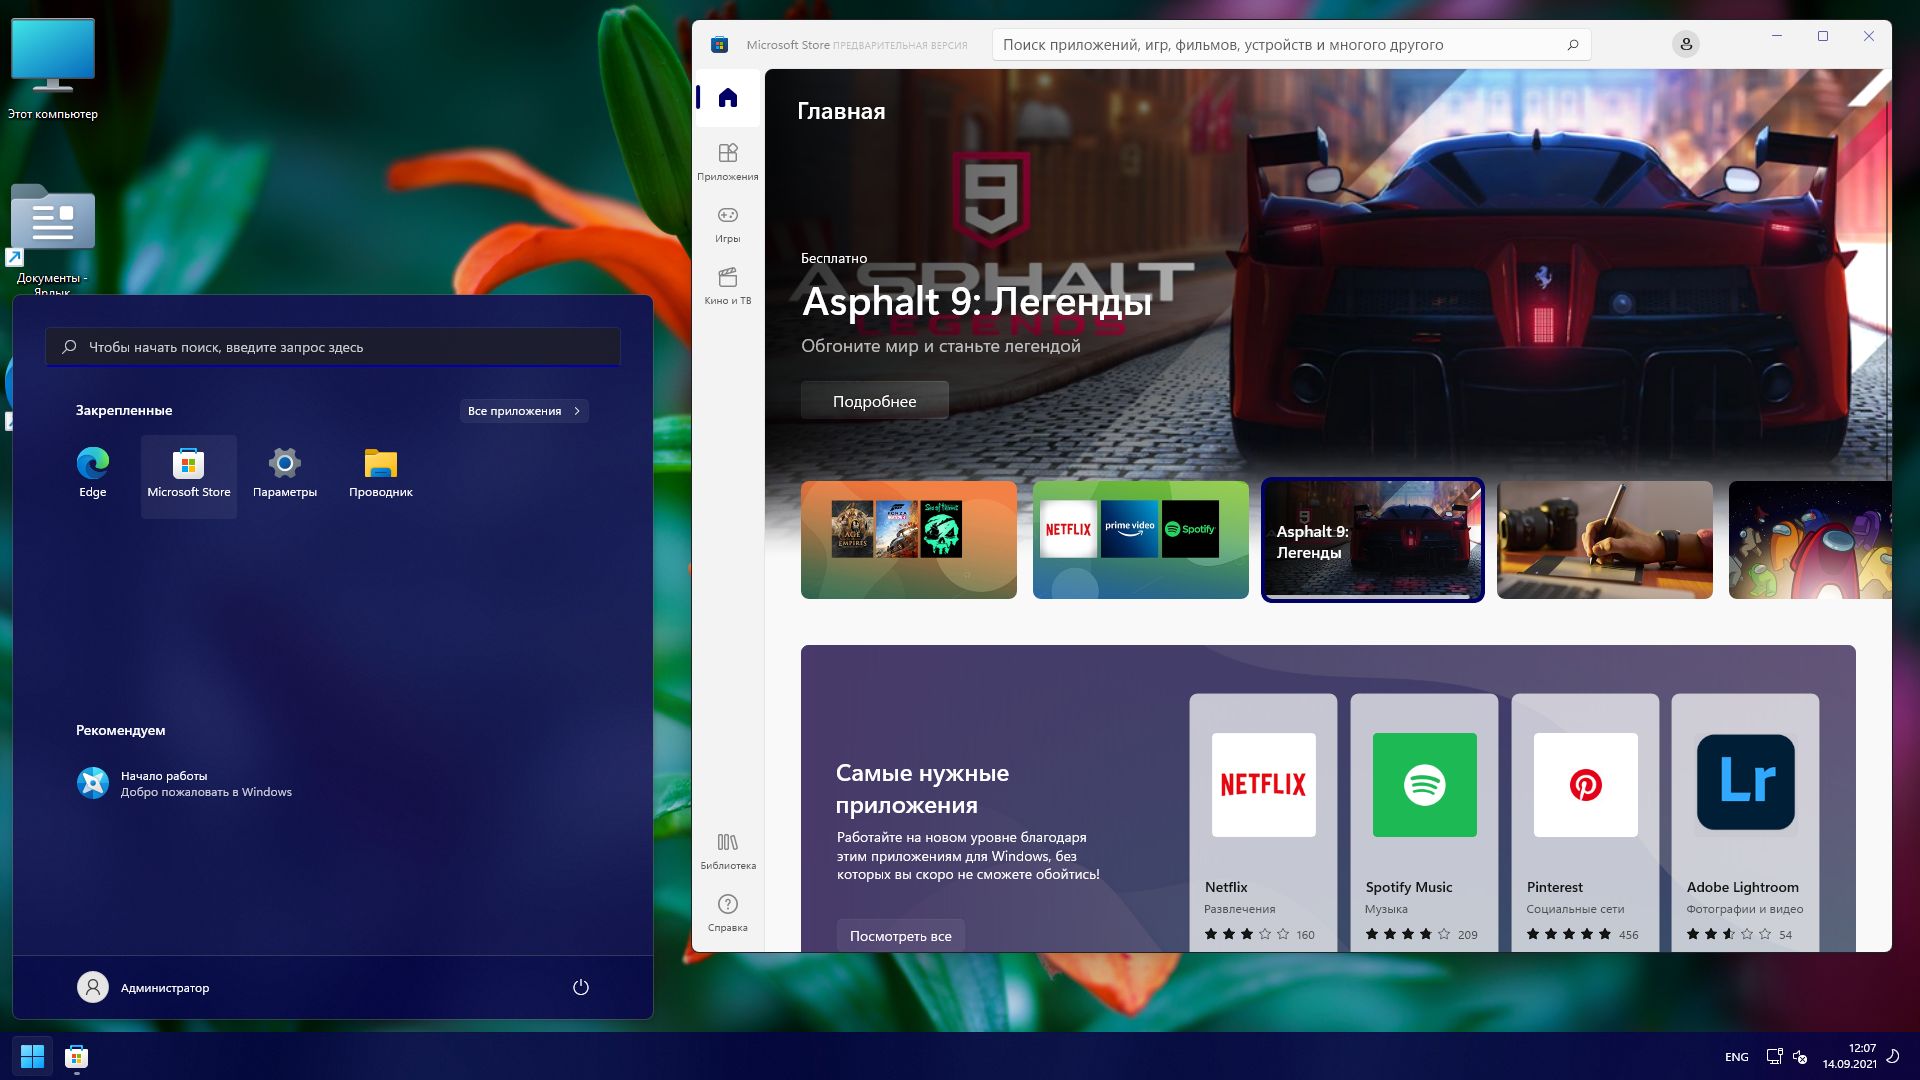Open Параметры from pinned Start apps
Screen dimensions: 1920x1080
pos(285,475)
